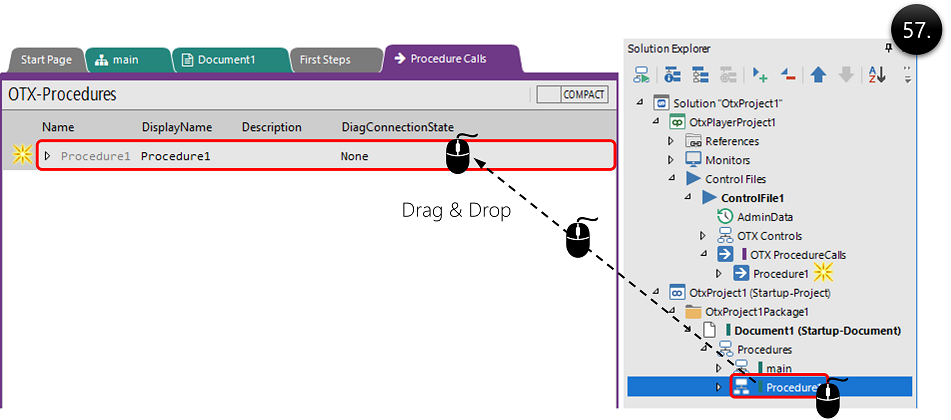Click the blue up arrow toolbar icon

[818, 76]
